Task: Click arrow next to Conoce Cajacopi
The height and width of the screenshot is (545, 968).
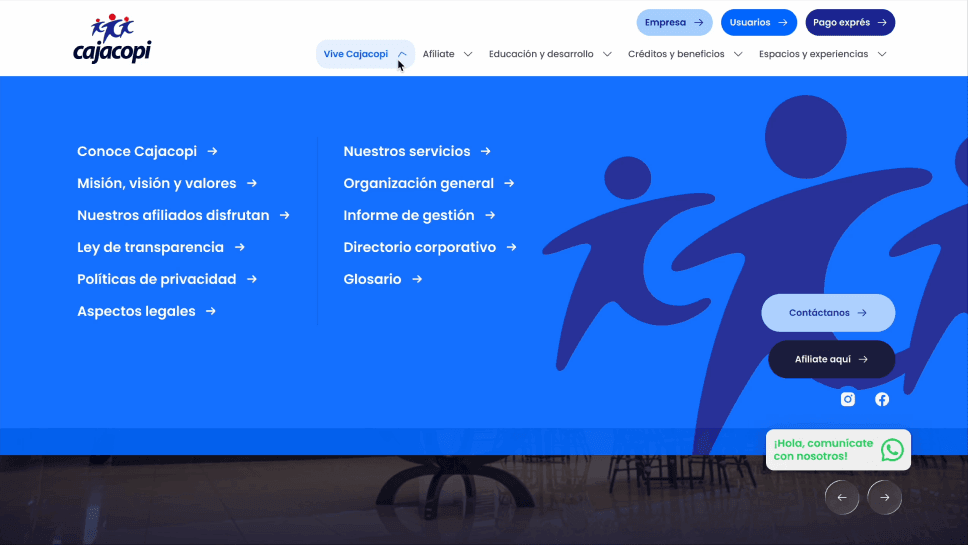Action: point(212,151)
